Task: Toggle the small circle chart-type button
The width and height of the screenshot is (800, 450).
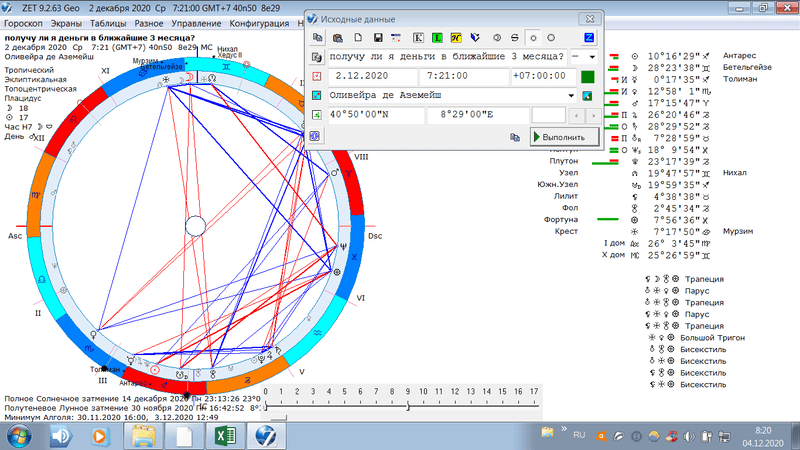Action: [x=531, y=37]
